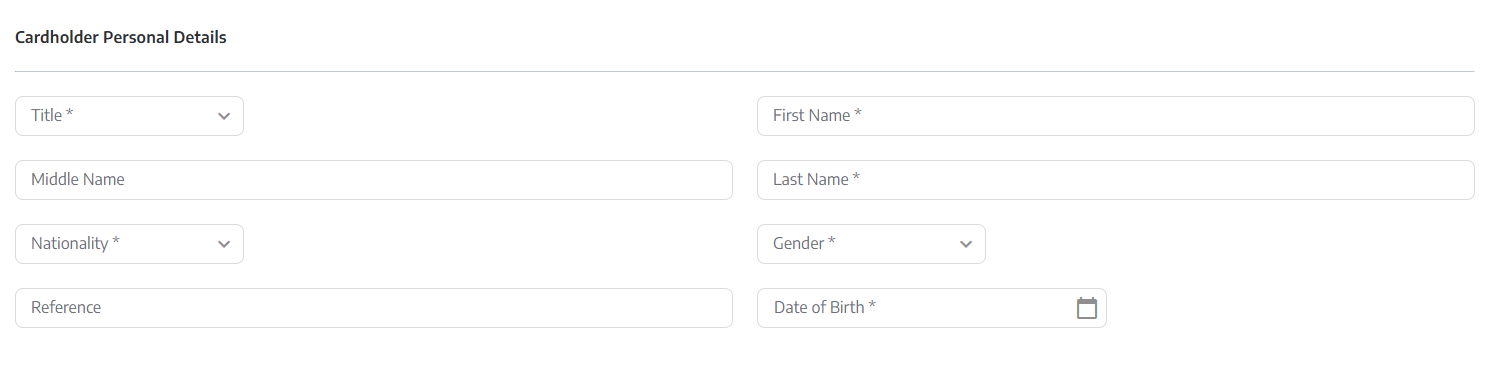Focus the First Name input field
Screen dimensions: 1492x367
1116,116
